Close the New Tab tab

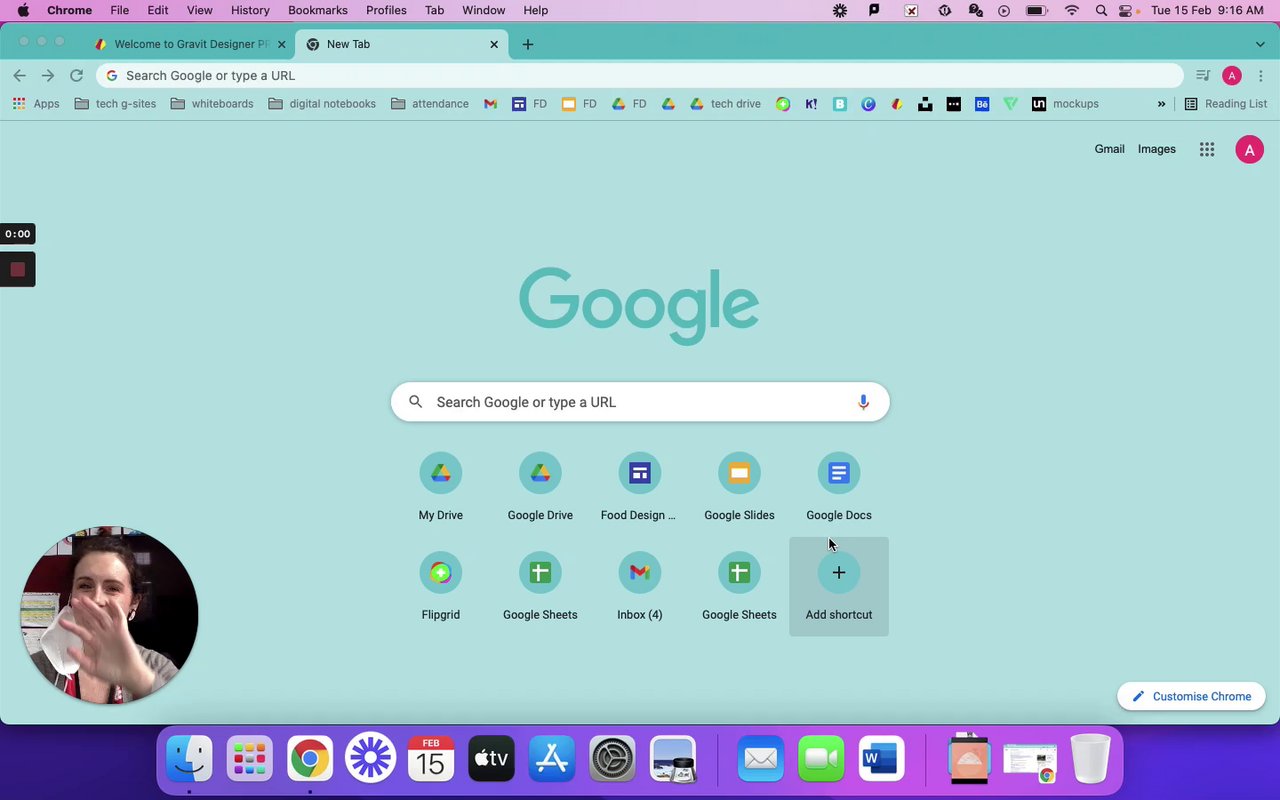click(x=494, y=44)
